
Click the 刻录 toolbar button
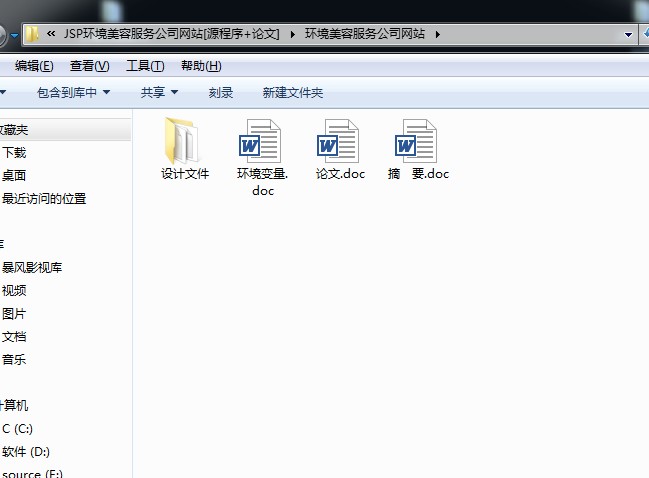pyautogui.click(x=221, y=92)
